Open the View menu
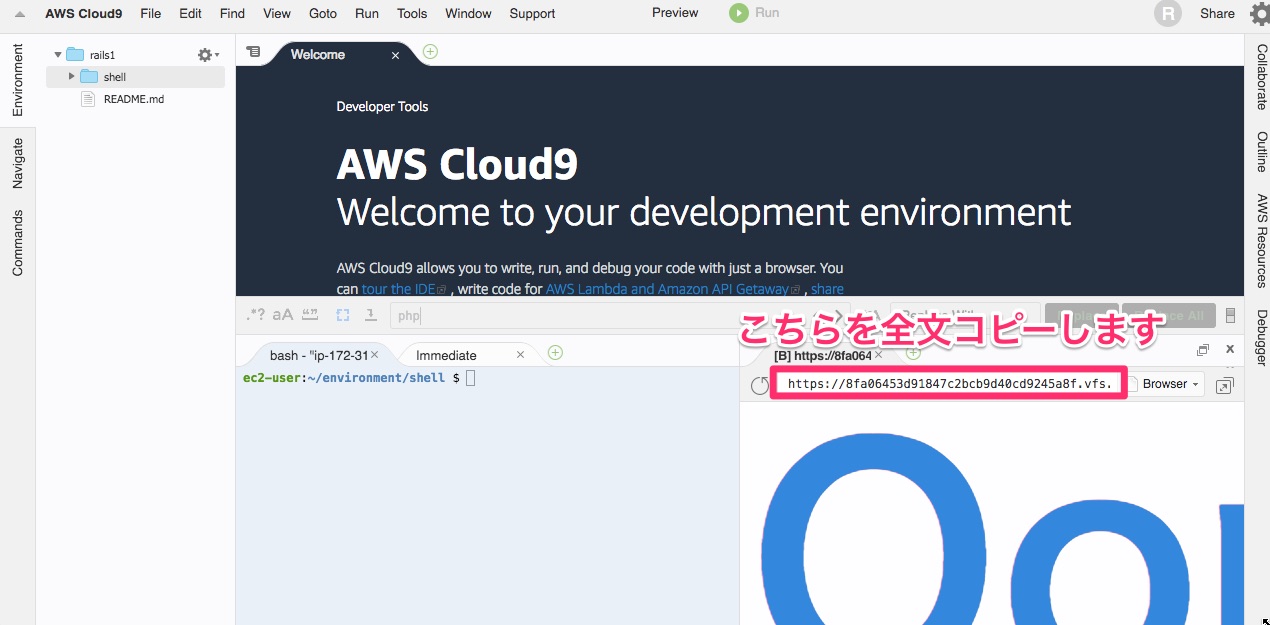The height and width of the screenshot is (625, 1270). 277,13
